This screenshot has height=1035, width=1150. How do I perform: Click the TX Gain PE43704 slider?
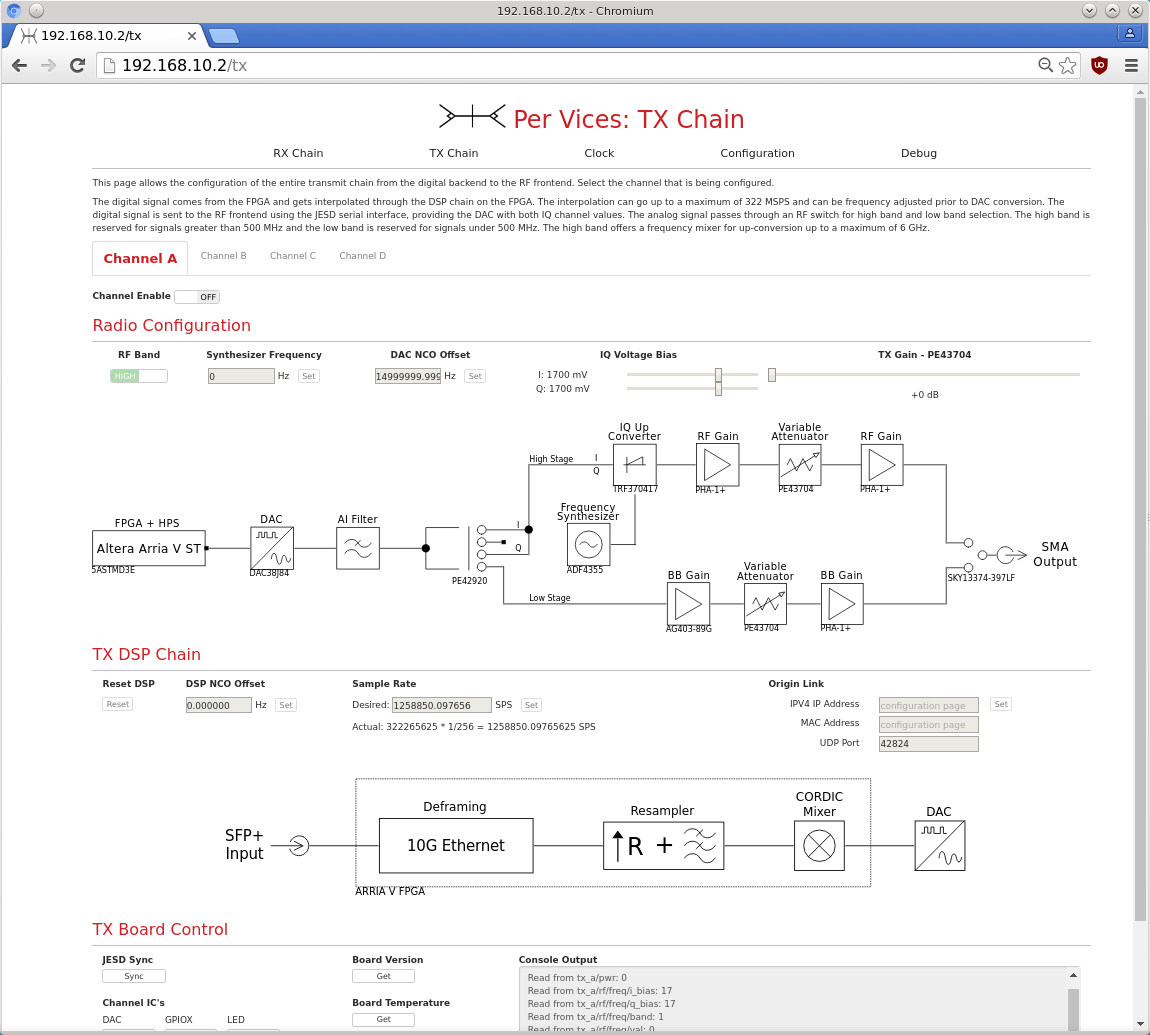tap(924, 375)
